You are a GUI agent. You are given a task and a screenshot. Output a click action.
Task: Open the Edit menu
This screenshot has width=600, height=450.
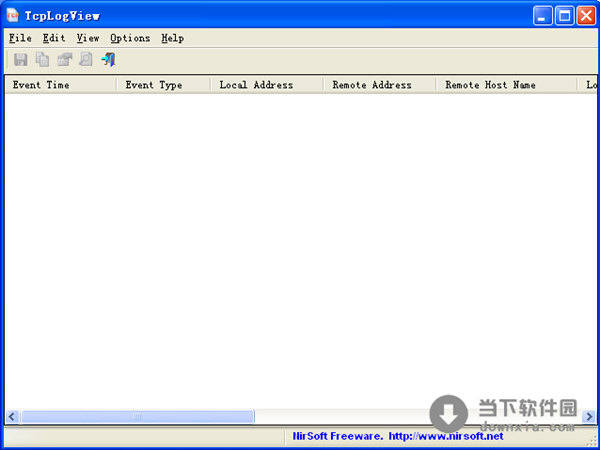[x=54, y=38]
